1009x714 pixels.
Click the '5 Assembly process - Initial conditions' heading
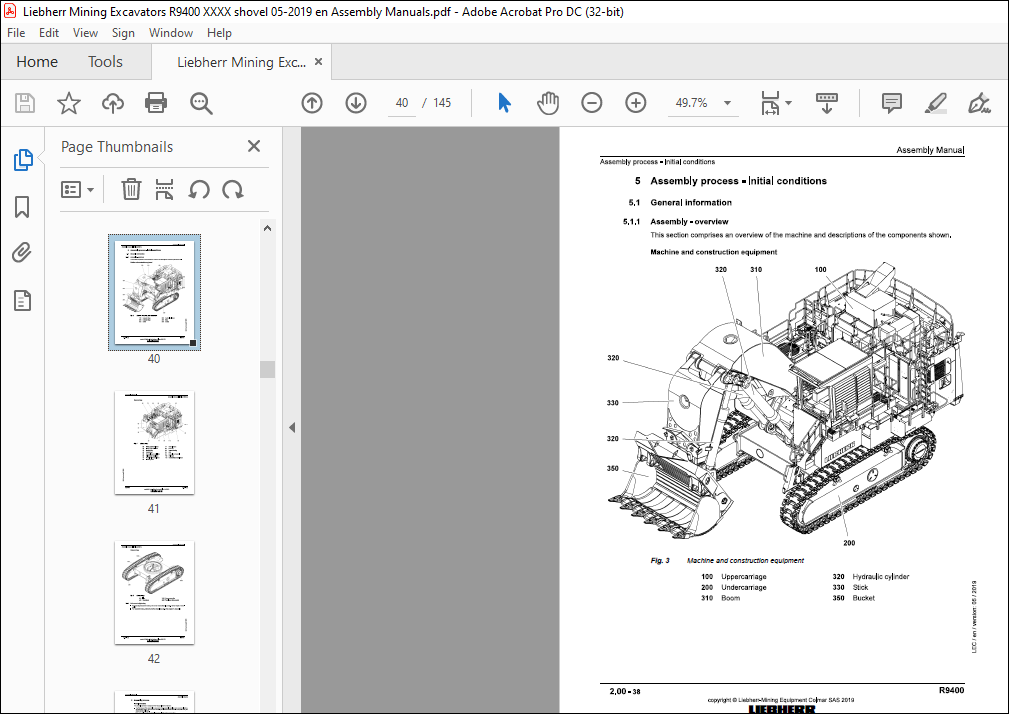point(730,181)
